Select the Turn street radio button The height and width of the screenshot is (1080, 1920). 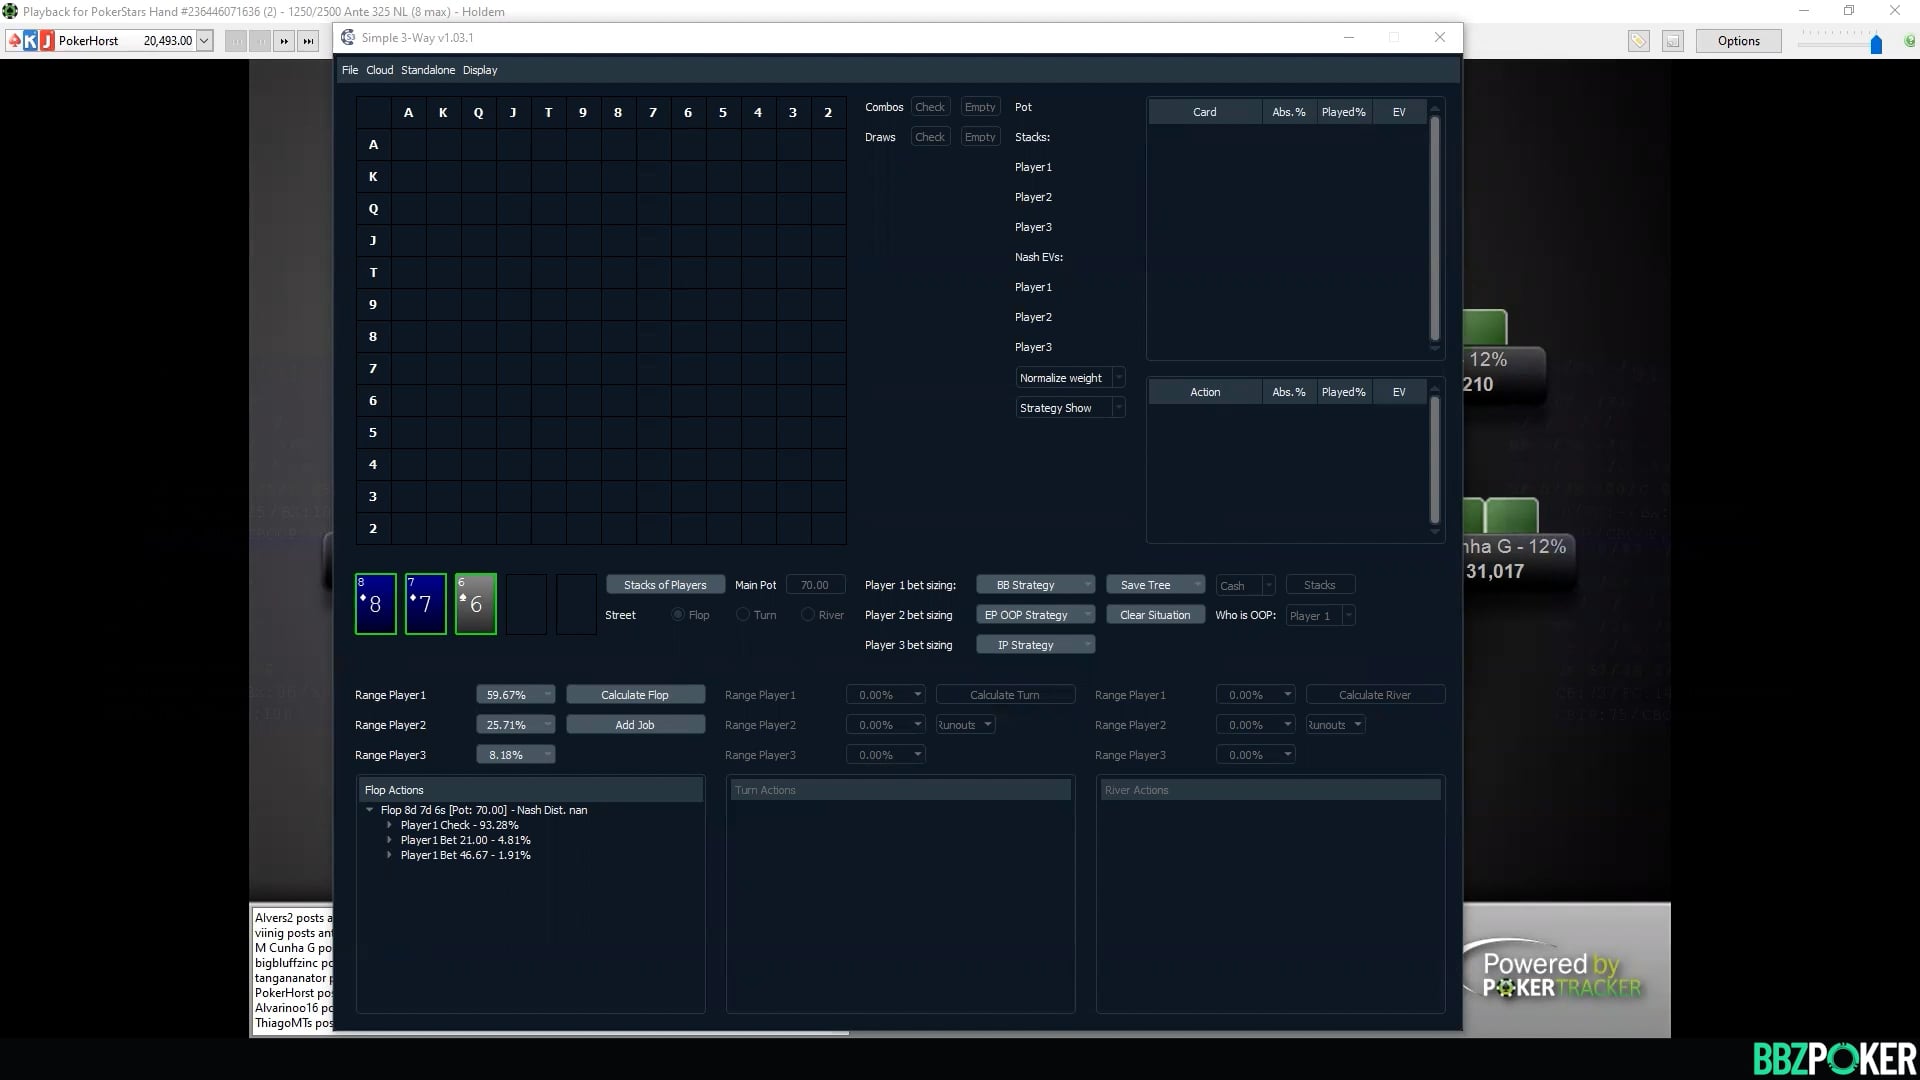point(742,614)
